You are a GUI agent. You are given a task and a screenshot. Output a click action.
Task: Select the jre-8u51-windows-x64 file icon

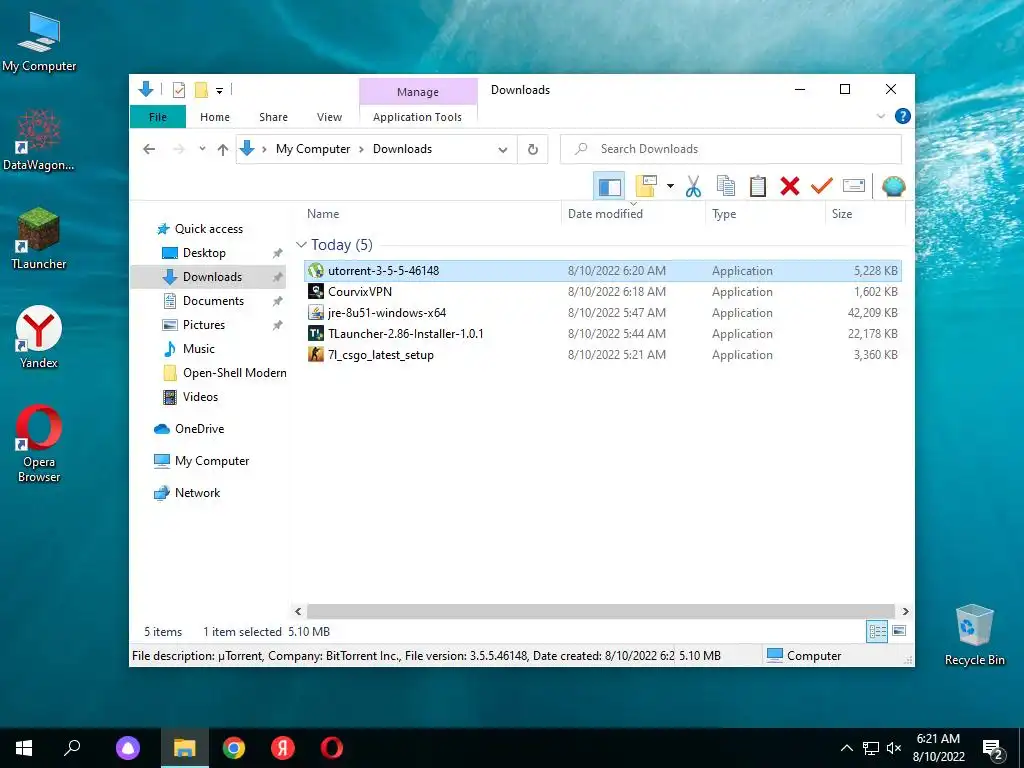316,312
